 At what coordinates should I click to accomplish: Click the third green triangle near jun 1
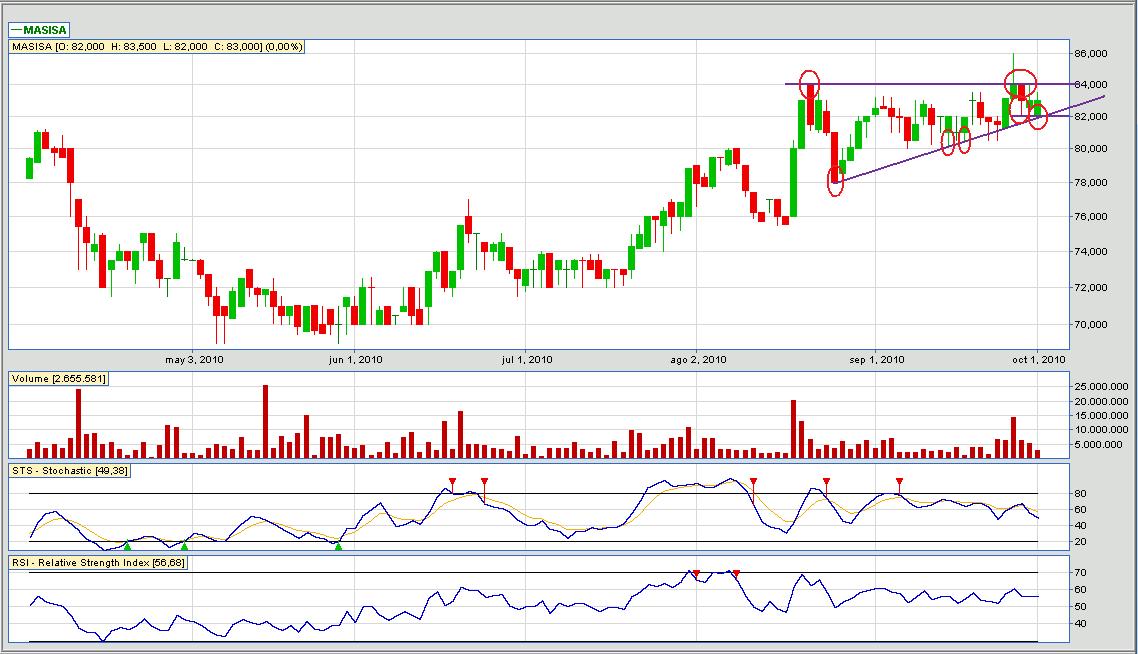click(338, 546)
